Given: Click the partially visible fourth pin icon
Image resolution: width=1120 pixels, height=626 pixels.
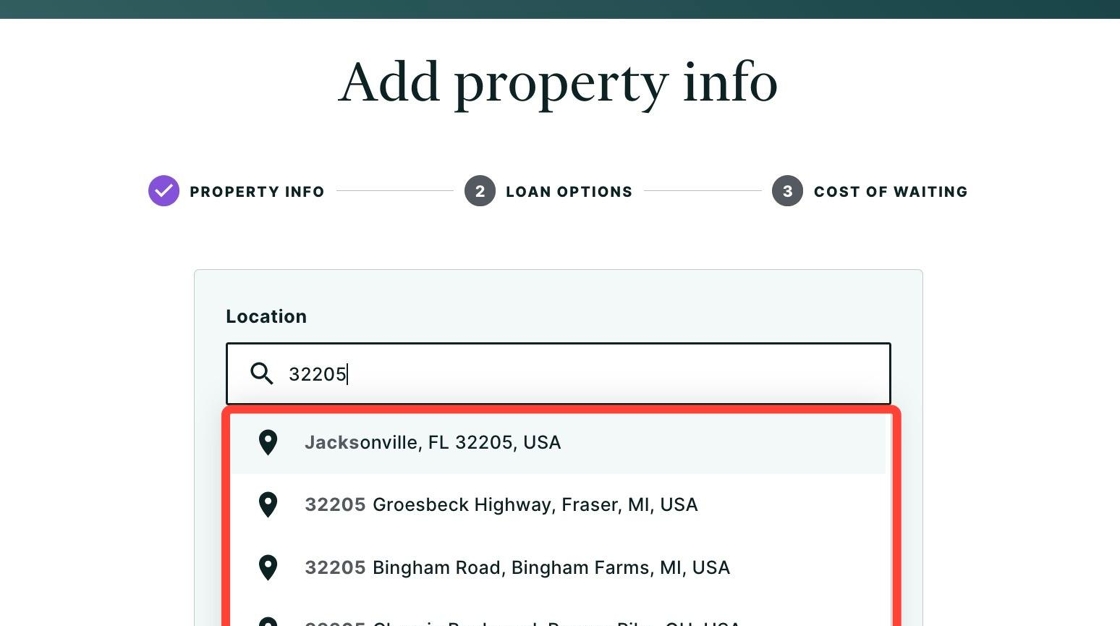Looking at the screenshot, I should pos(268,622).
